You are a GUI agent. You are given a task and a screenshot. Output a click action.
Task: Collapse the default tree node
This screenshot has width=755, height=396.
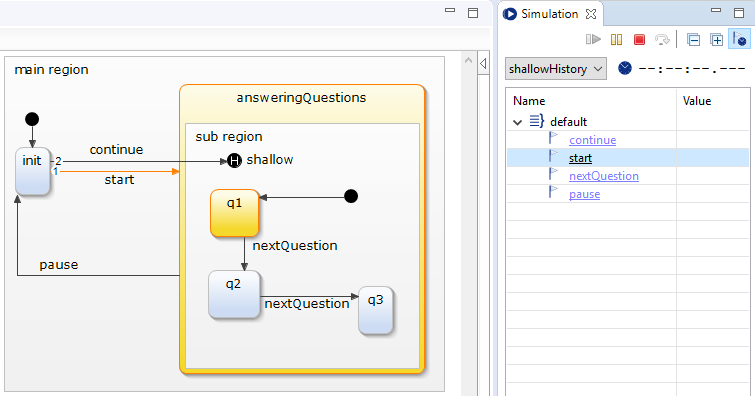[x=518, y=122]
